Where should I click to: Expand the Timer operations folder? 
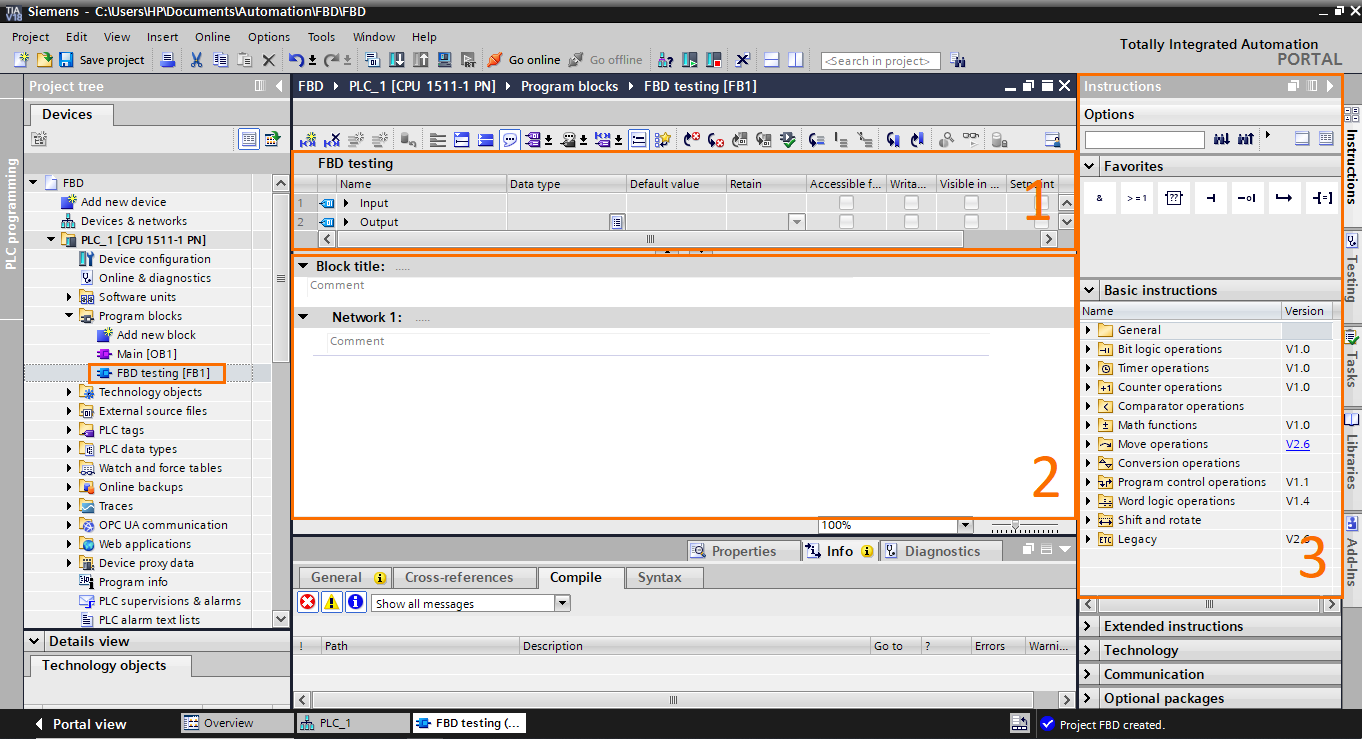tap(1089, 368)
